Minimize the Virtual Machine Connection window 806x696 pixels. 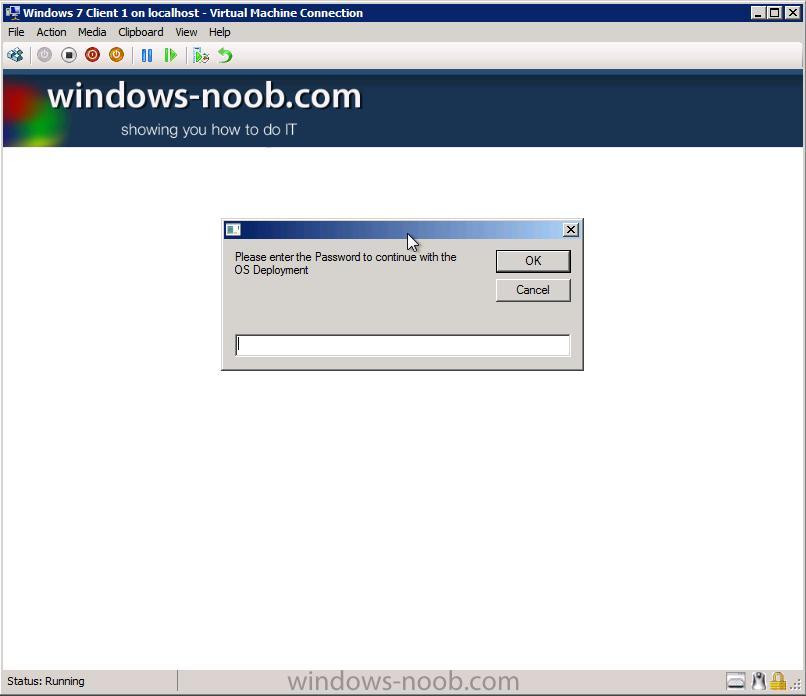click(x=757, y=12)
